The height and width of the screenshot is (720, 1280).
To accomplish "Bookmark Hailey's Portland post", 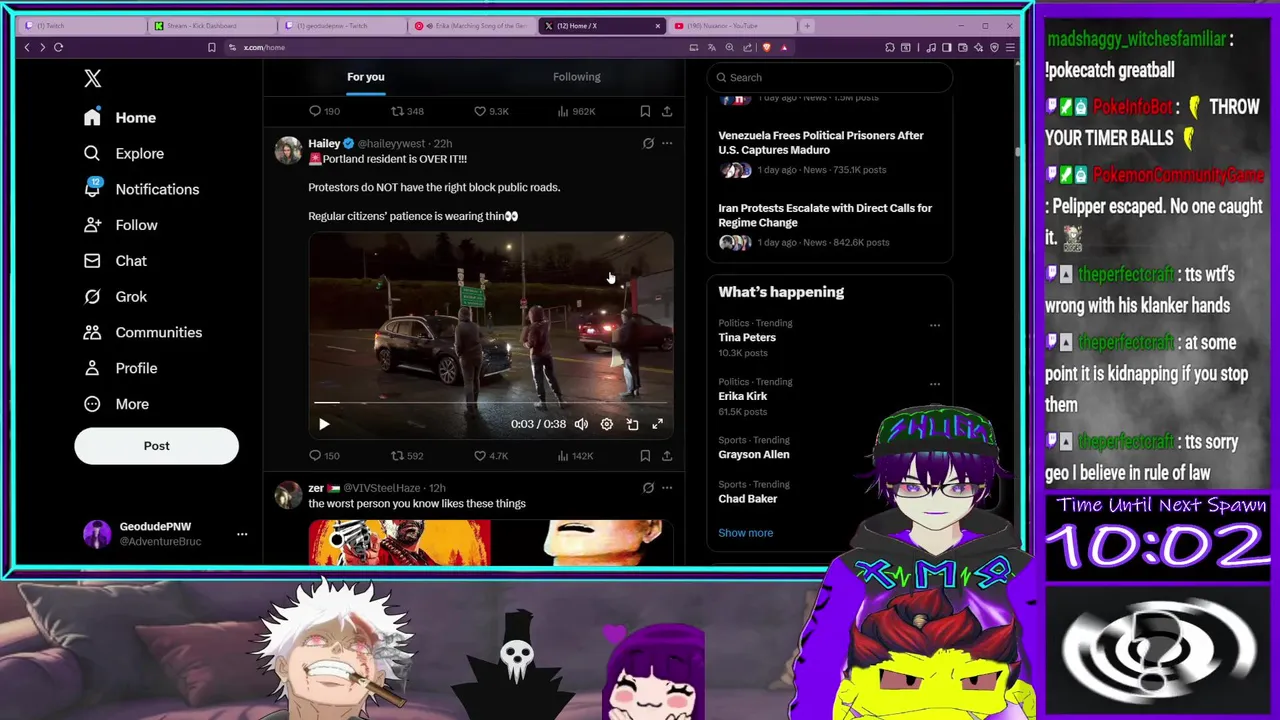I will (645, 456).
